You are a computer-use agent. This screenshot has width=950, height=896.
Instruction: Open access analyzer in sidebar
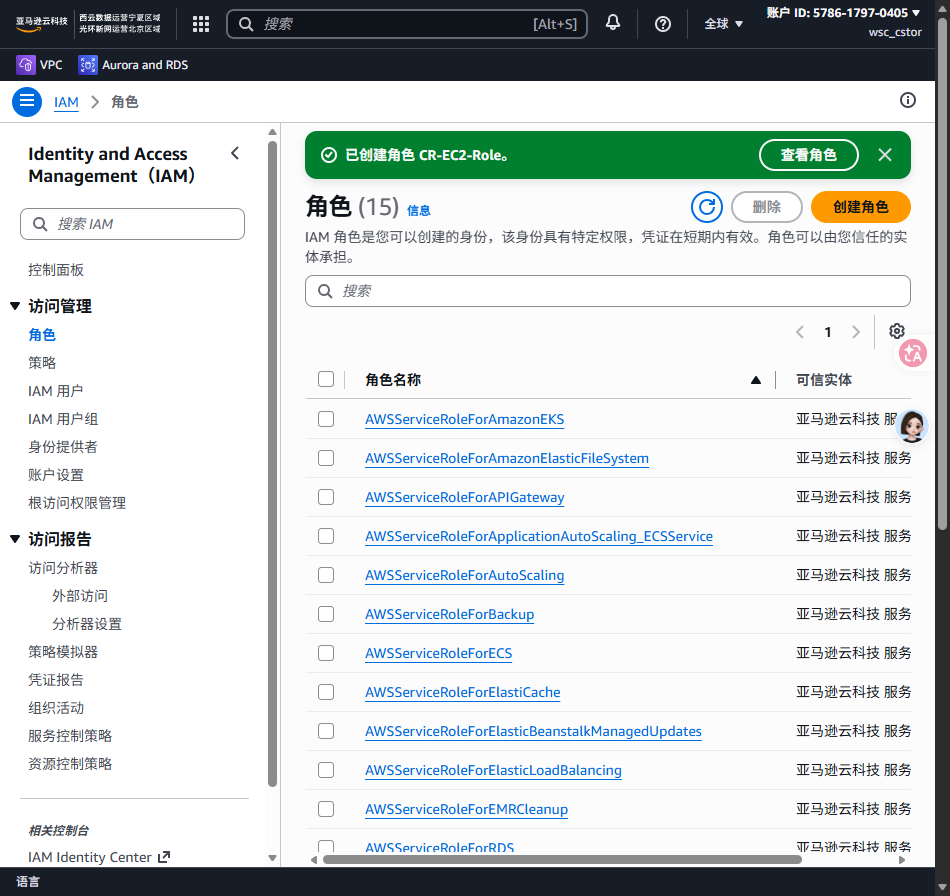[x=63, y=568]
